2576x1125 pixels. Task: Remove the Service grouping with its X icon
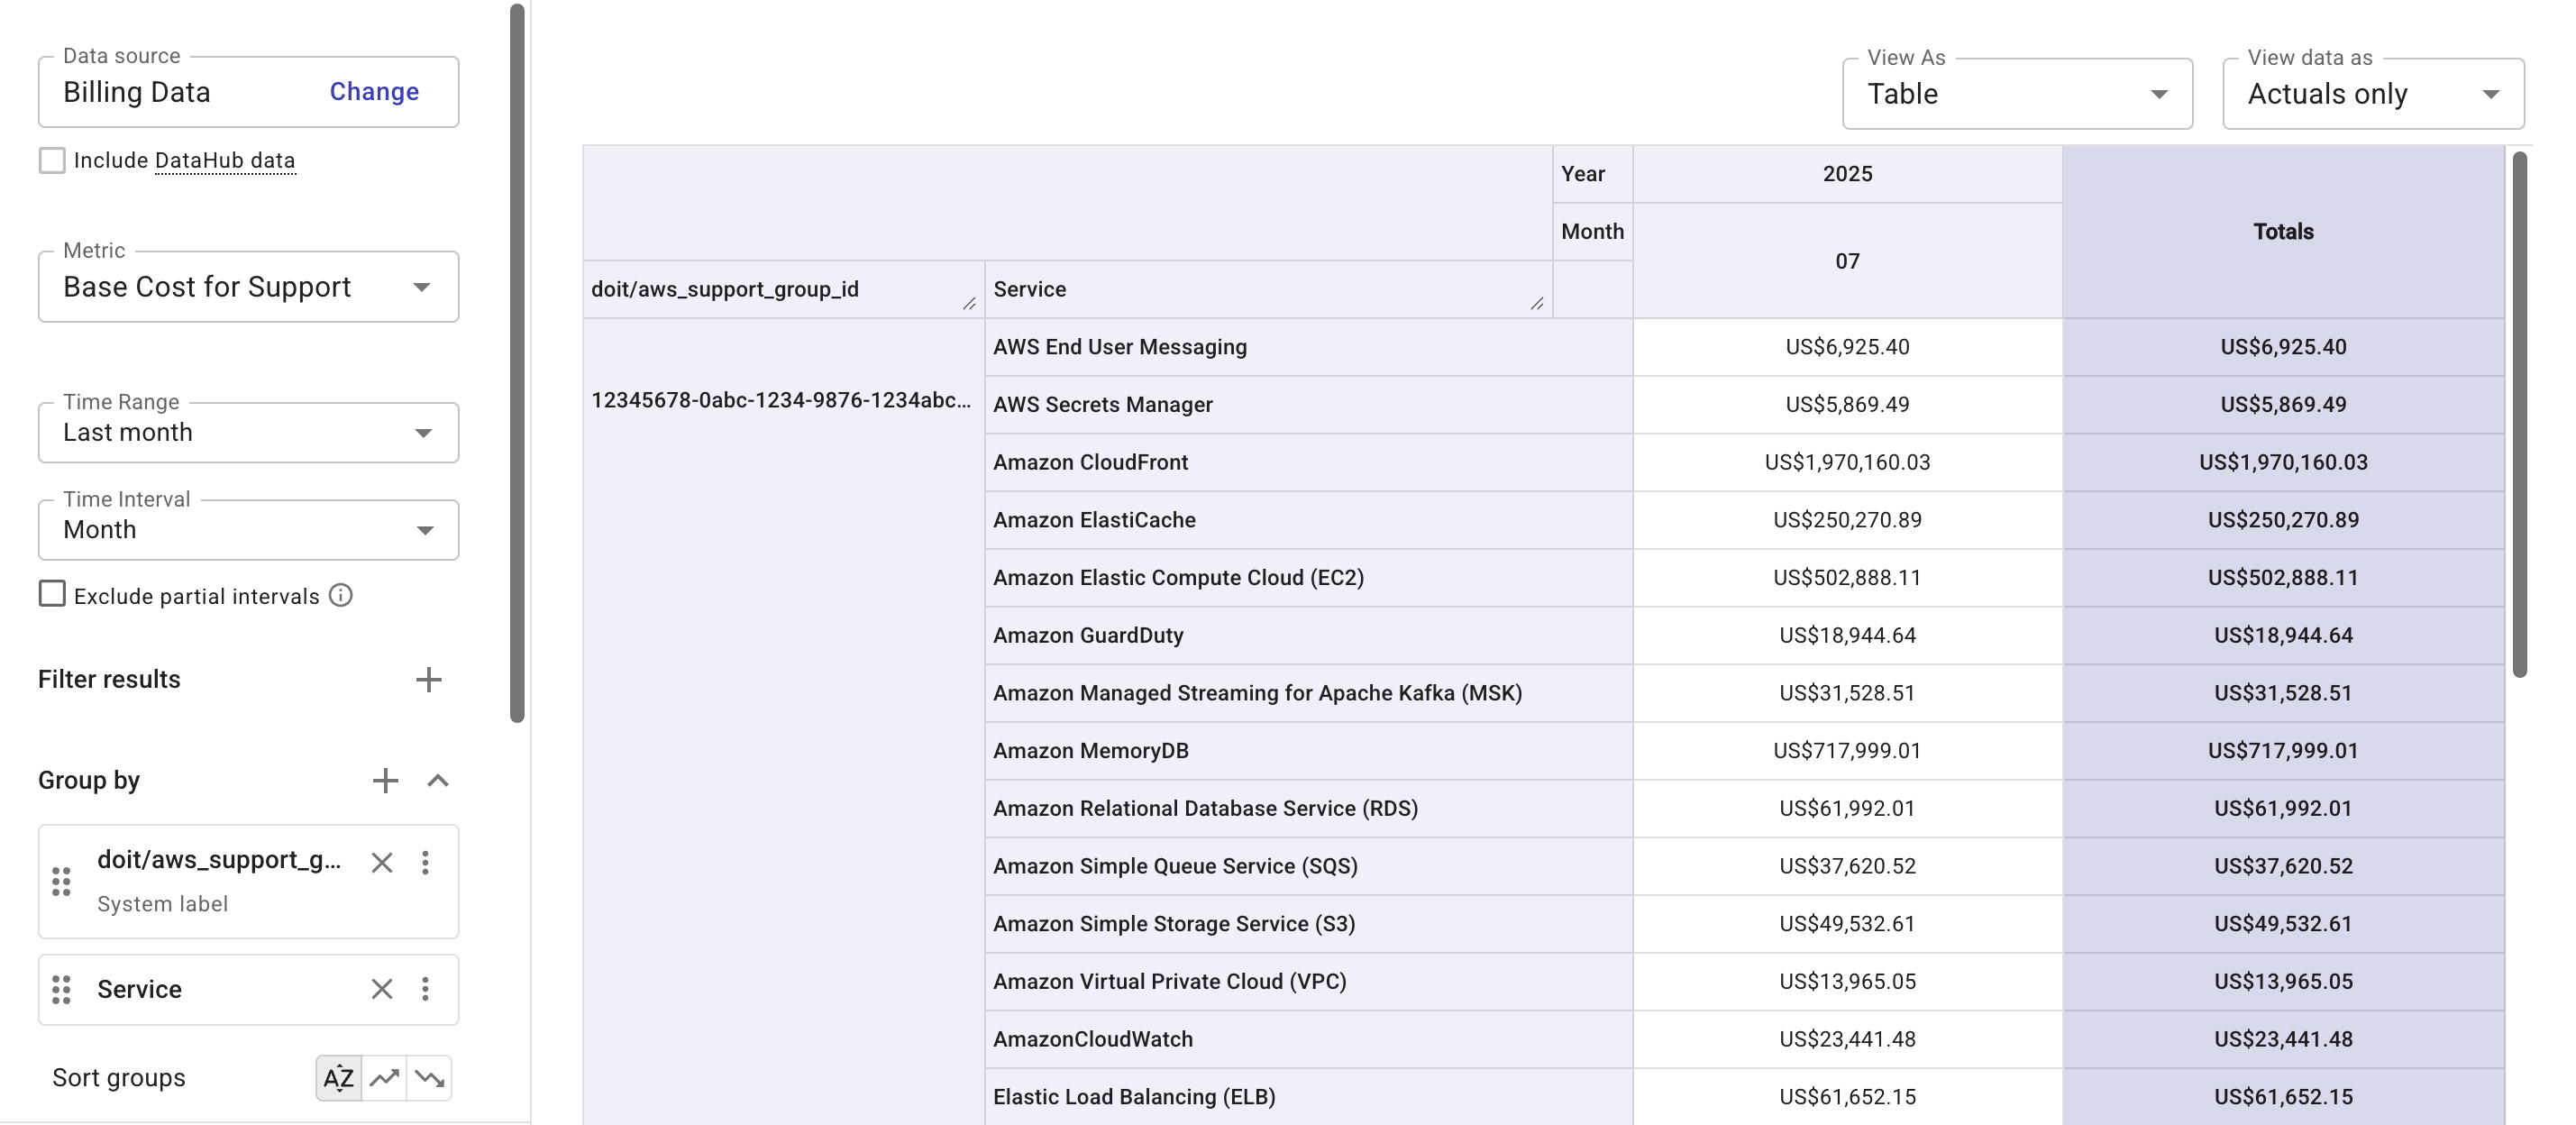381,989
